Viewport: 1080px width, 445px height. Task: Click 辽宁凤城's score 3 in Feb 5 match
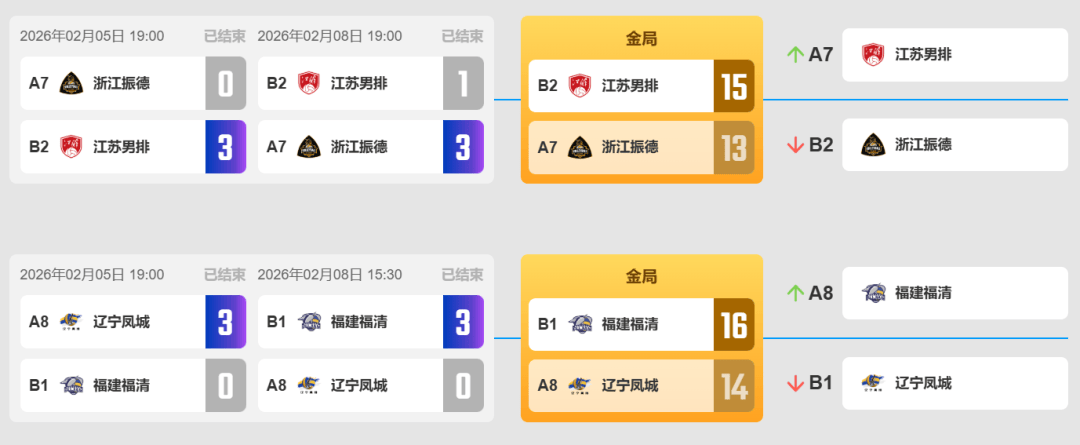(225, 322)
